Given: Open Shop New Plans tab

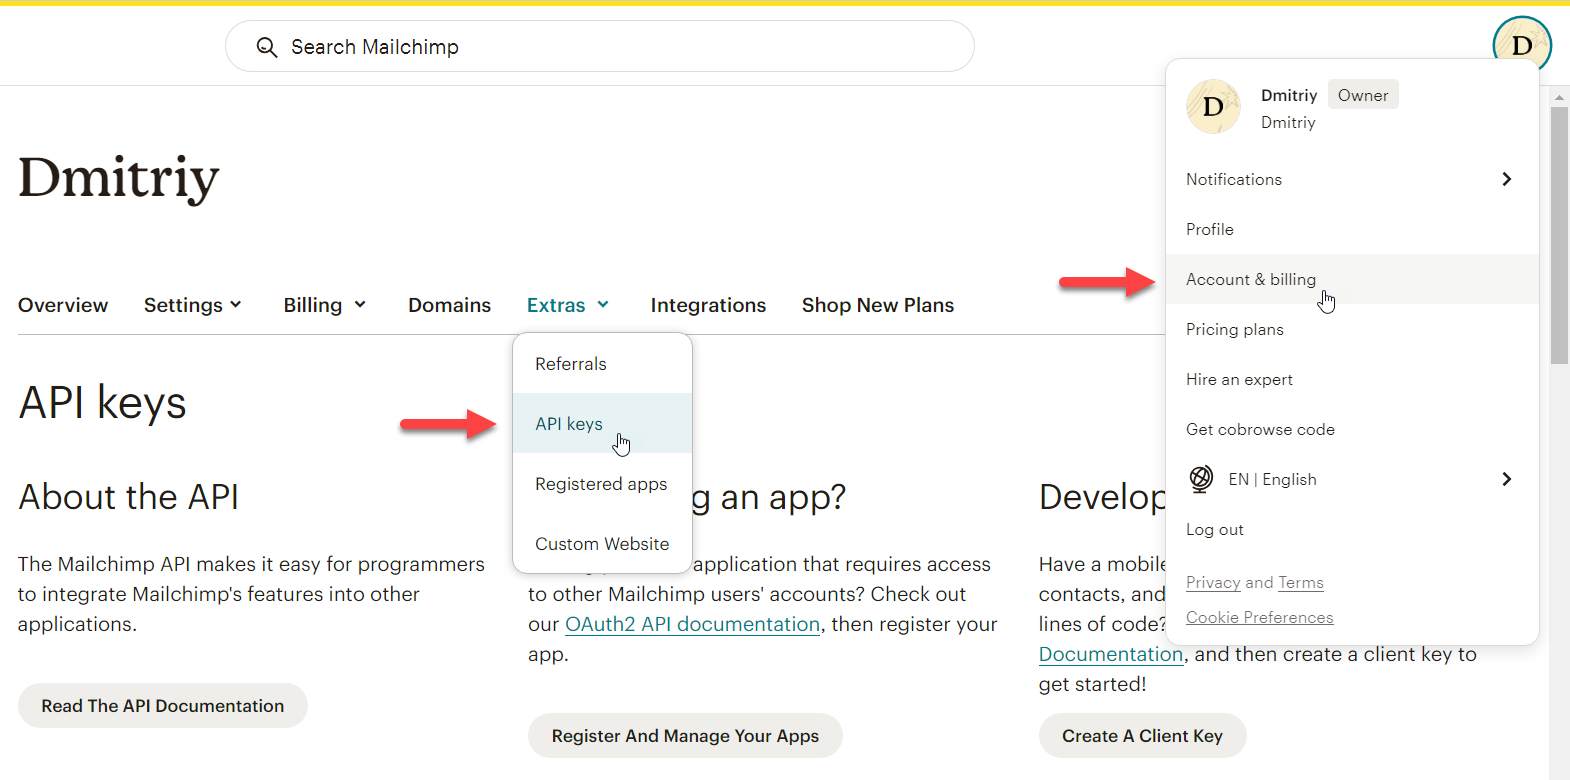Looking at the screenshot, I should pyautogui.click(x=878, y=305).
